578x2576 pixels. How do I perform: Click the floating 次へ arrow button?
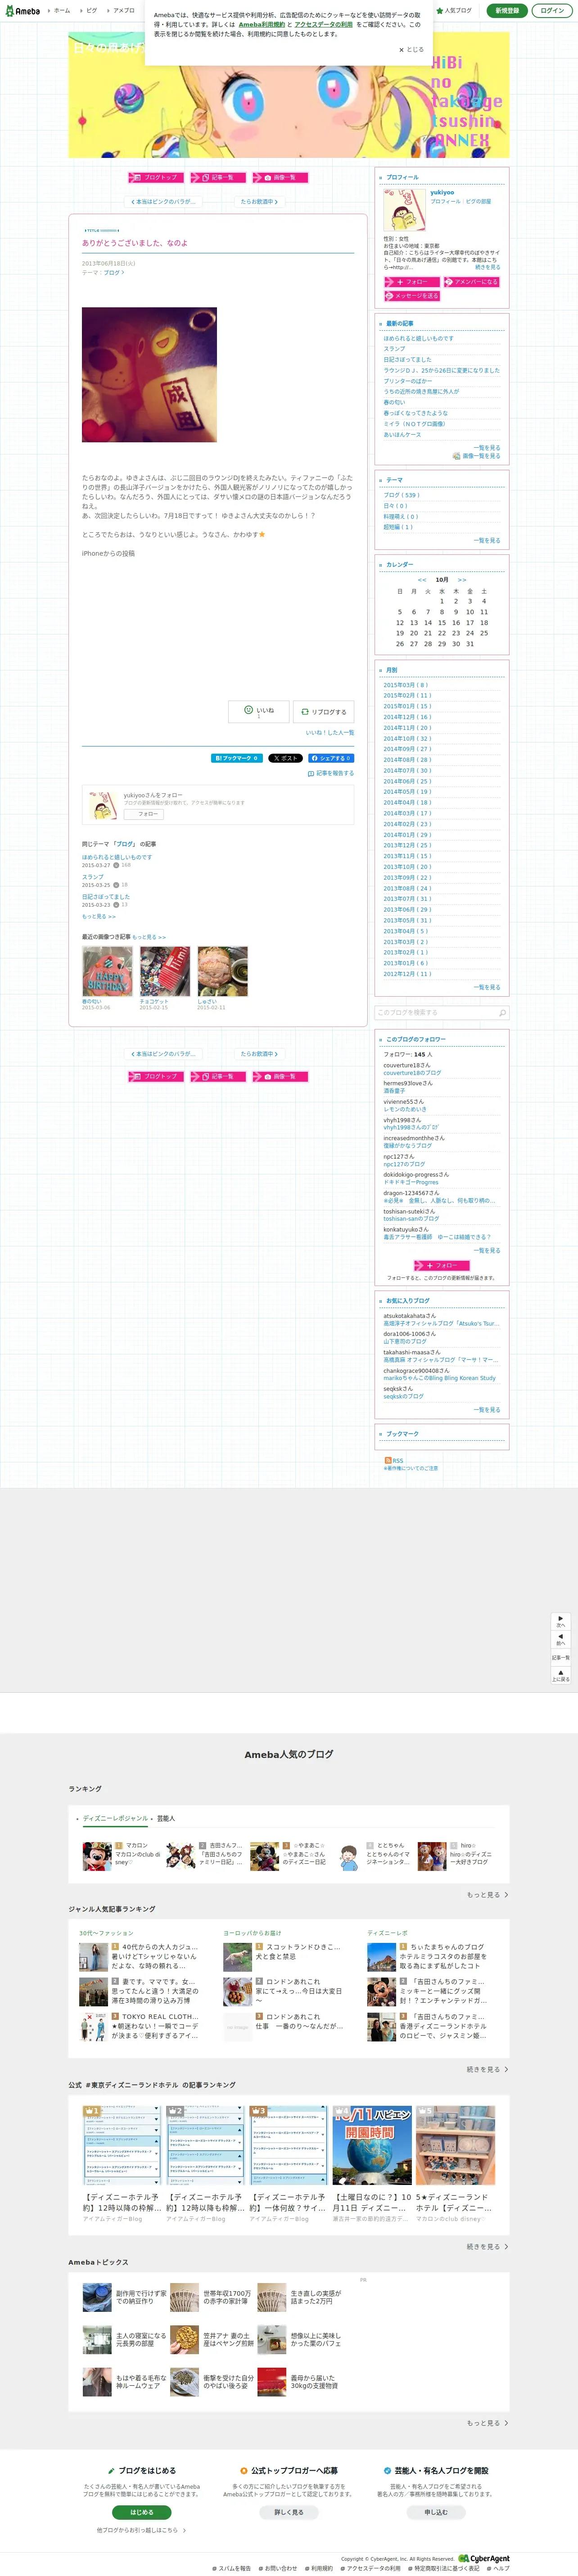pos(561,1621)
